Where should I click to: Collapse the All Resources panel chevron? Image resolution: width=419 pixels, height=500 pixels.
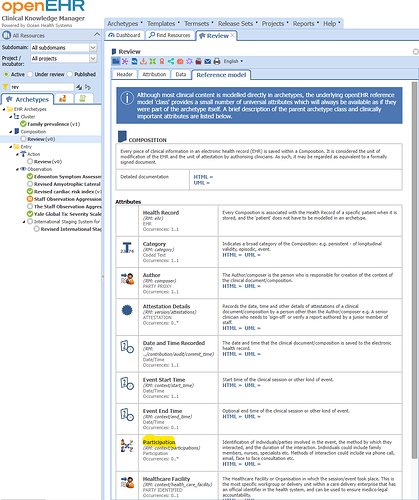pyautogui.click(x=97, y=34)
